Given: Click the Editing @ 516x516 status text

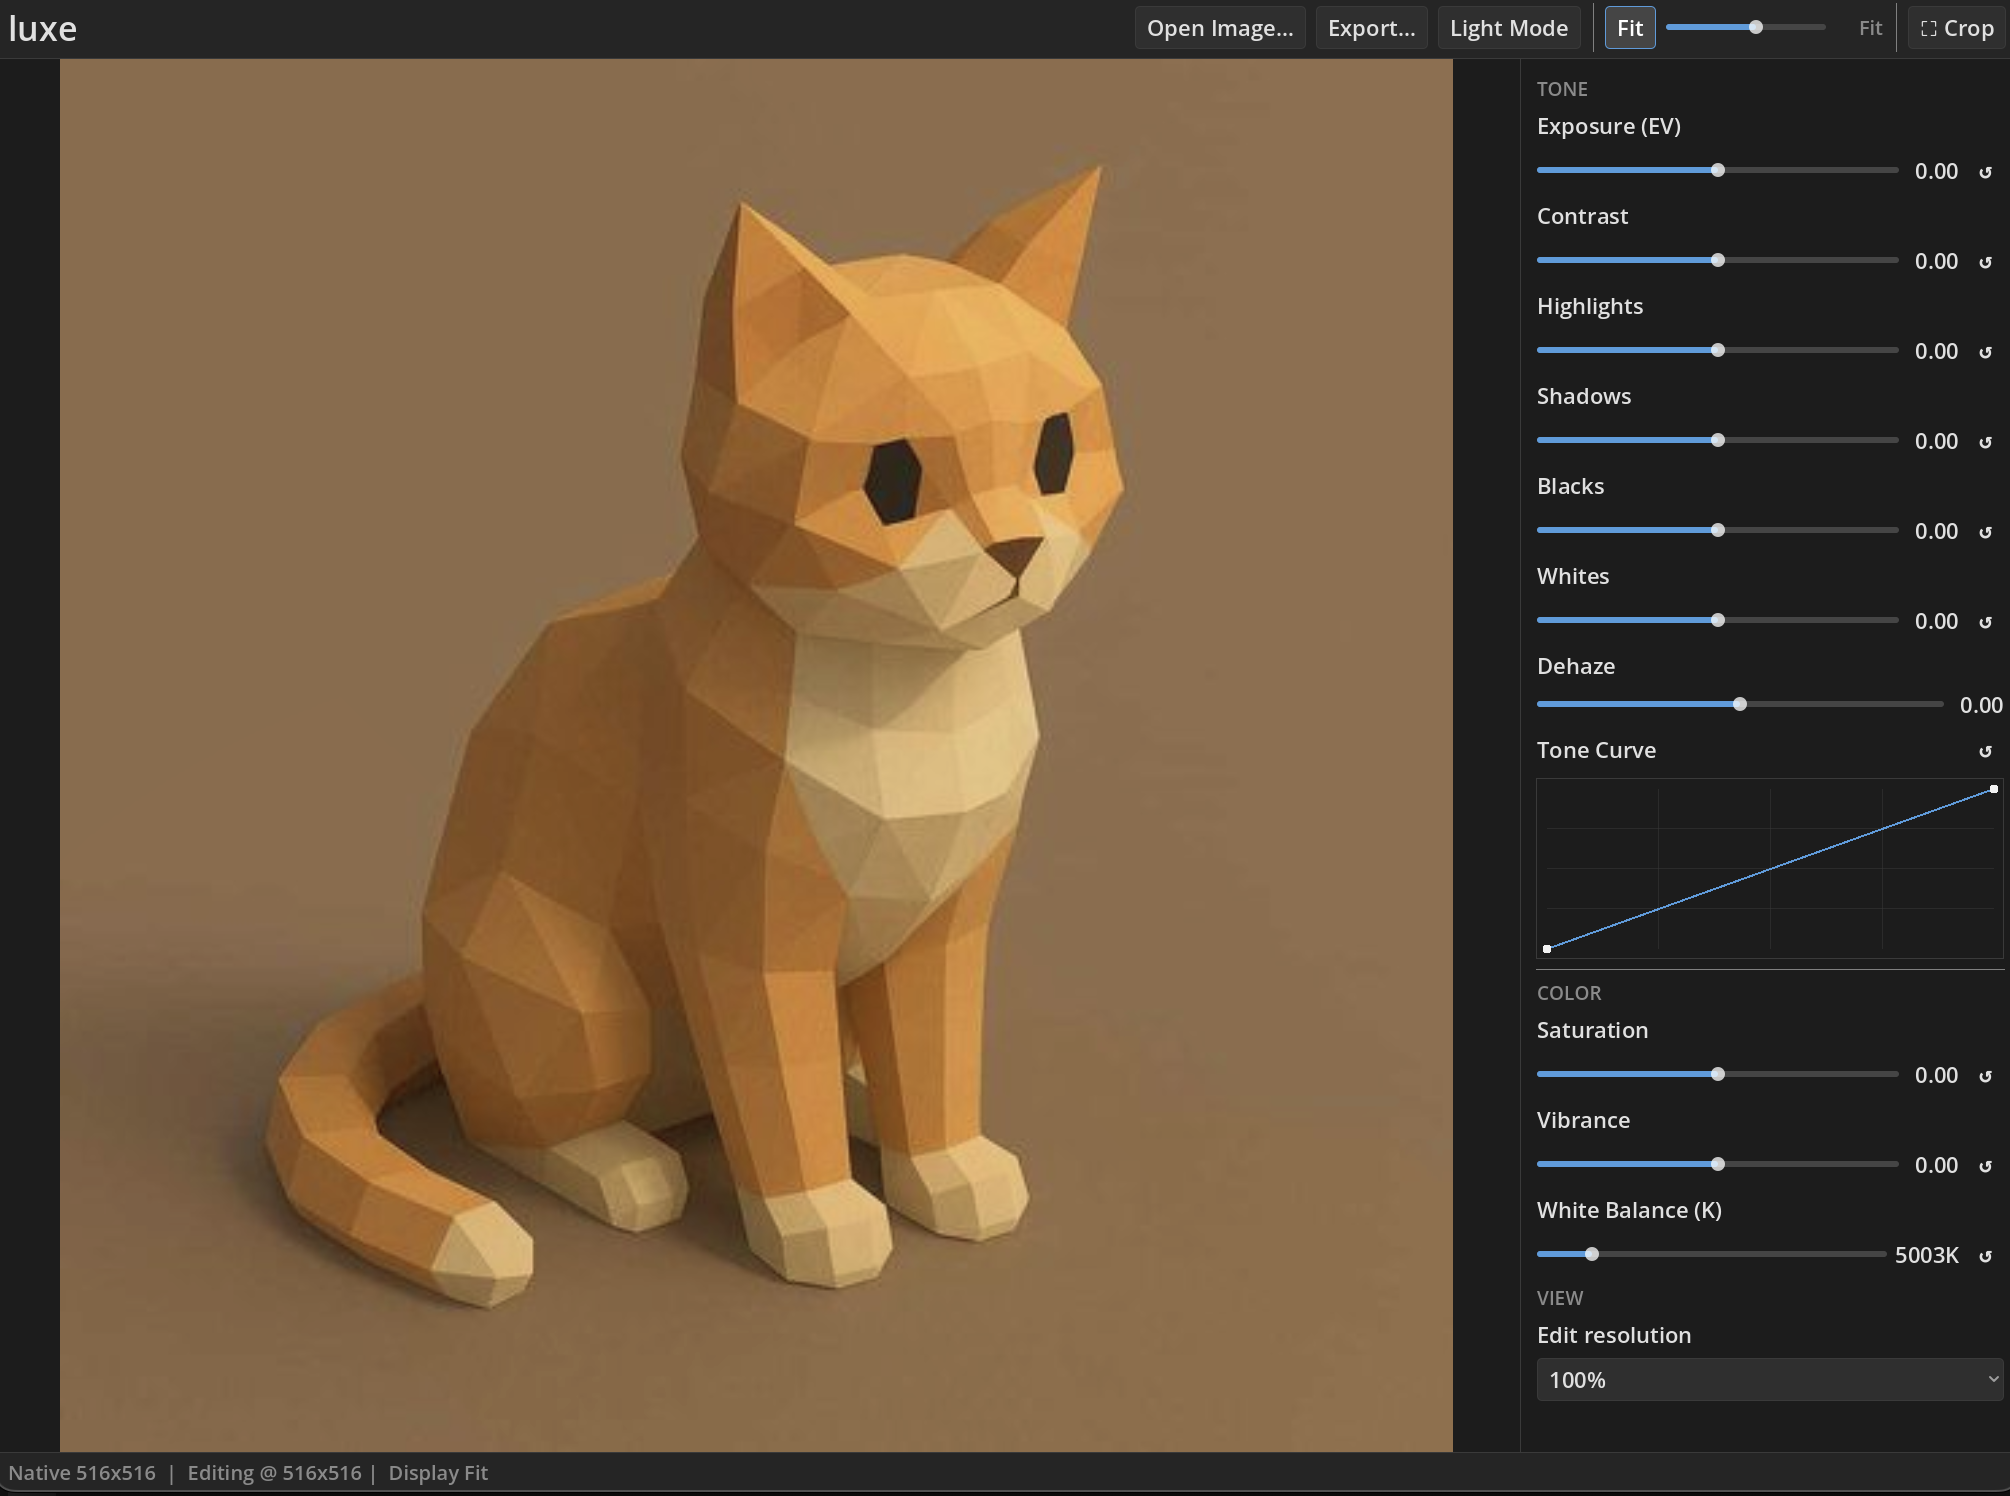Looking at the screenshot, I should coord(274,1473).
